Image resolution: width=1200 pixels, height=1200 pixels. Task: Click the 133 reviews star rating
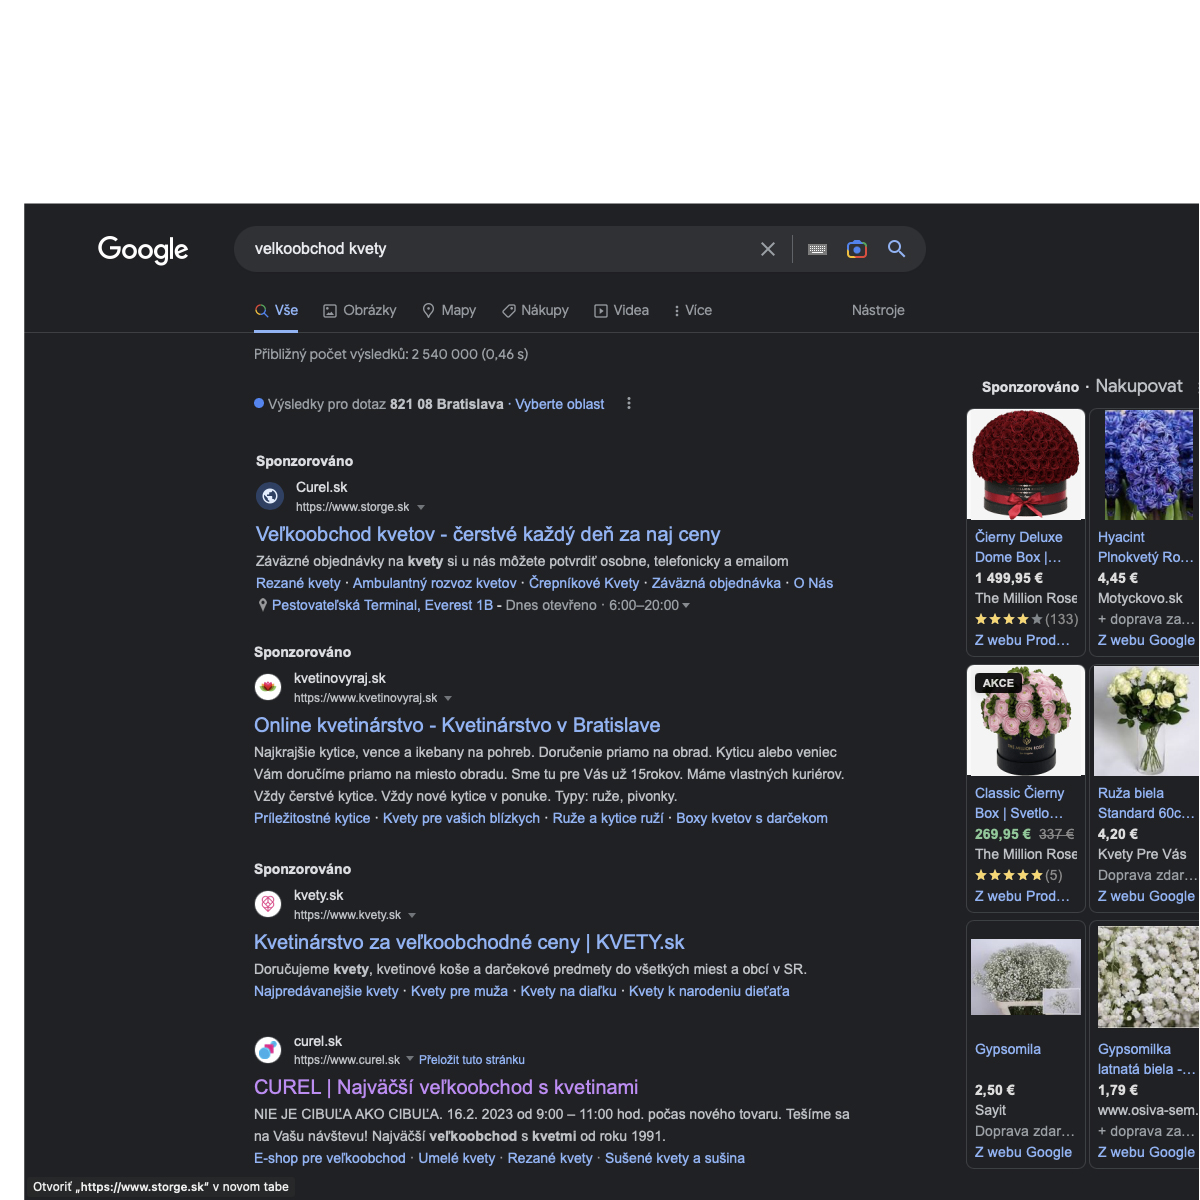1026,619
